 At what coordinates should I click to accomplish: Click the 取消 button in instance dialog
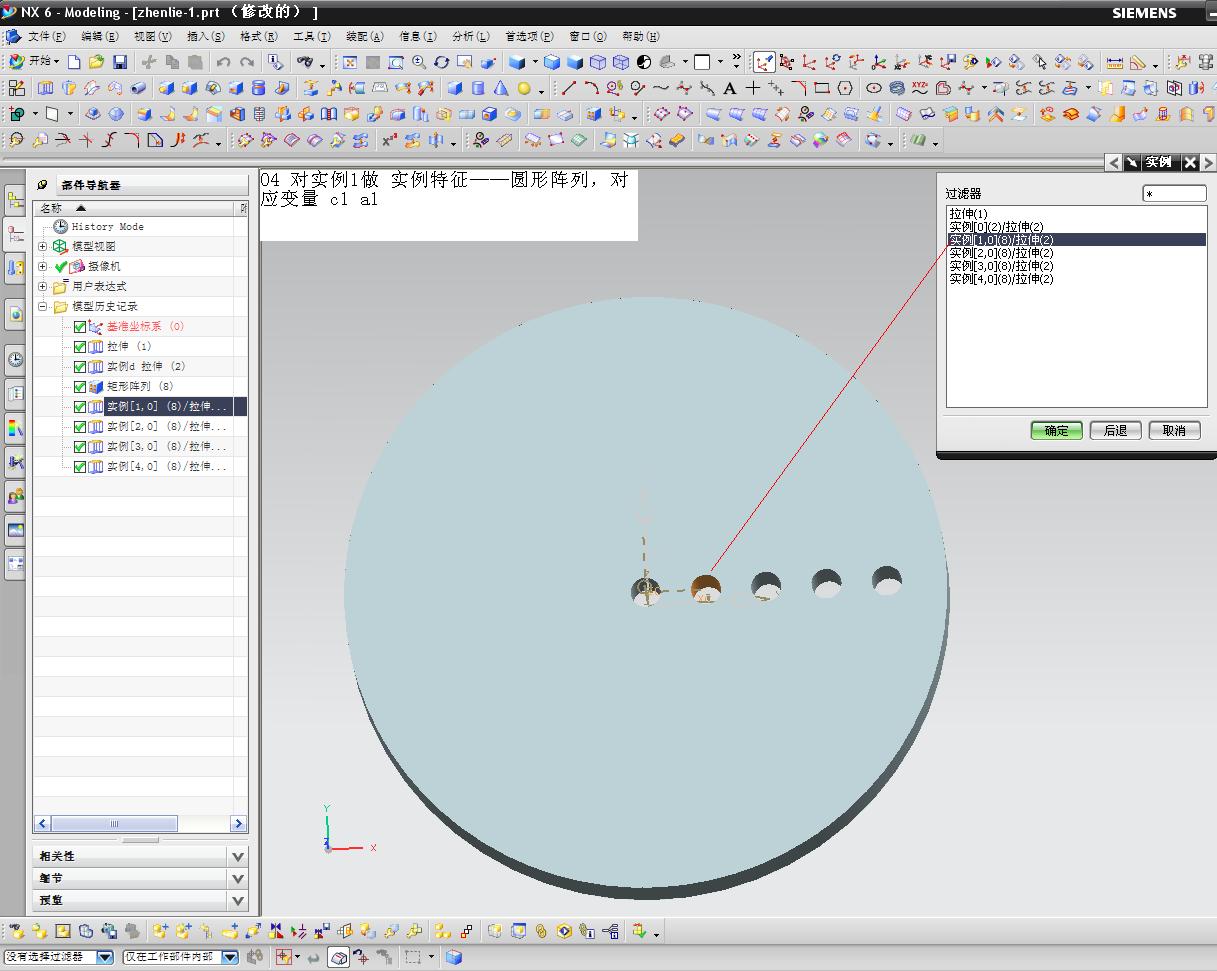[x=1174, y=431]
